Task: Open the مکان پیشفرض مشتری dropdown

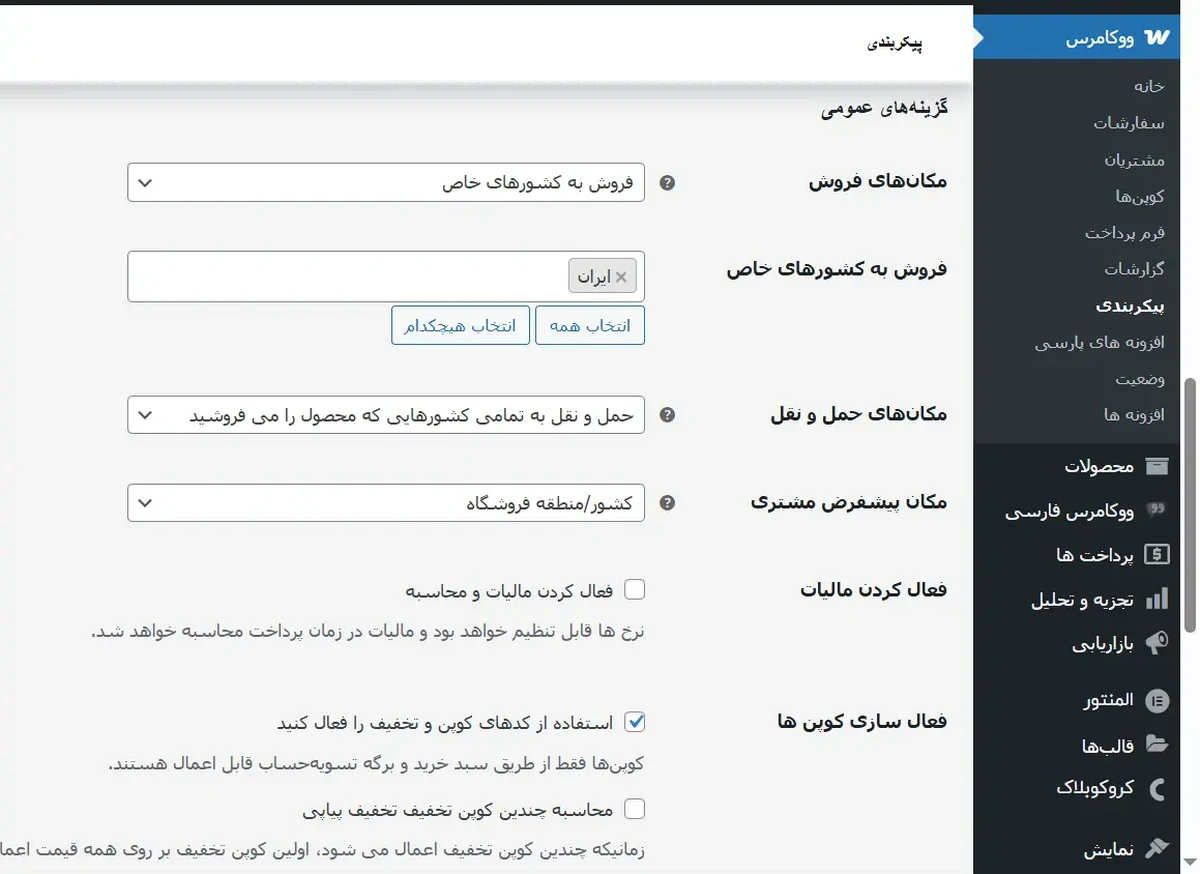Action: point(386,503)
